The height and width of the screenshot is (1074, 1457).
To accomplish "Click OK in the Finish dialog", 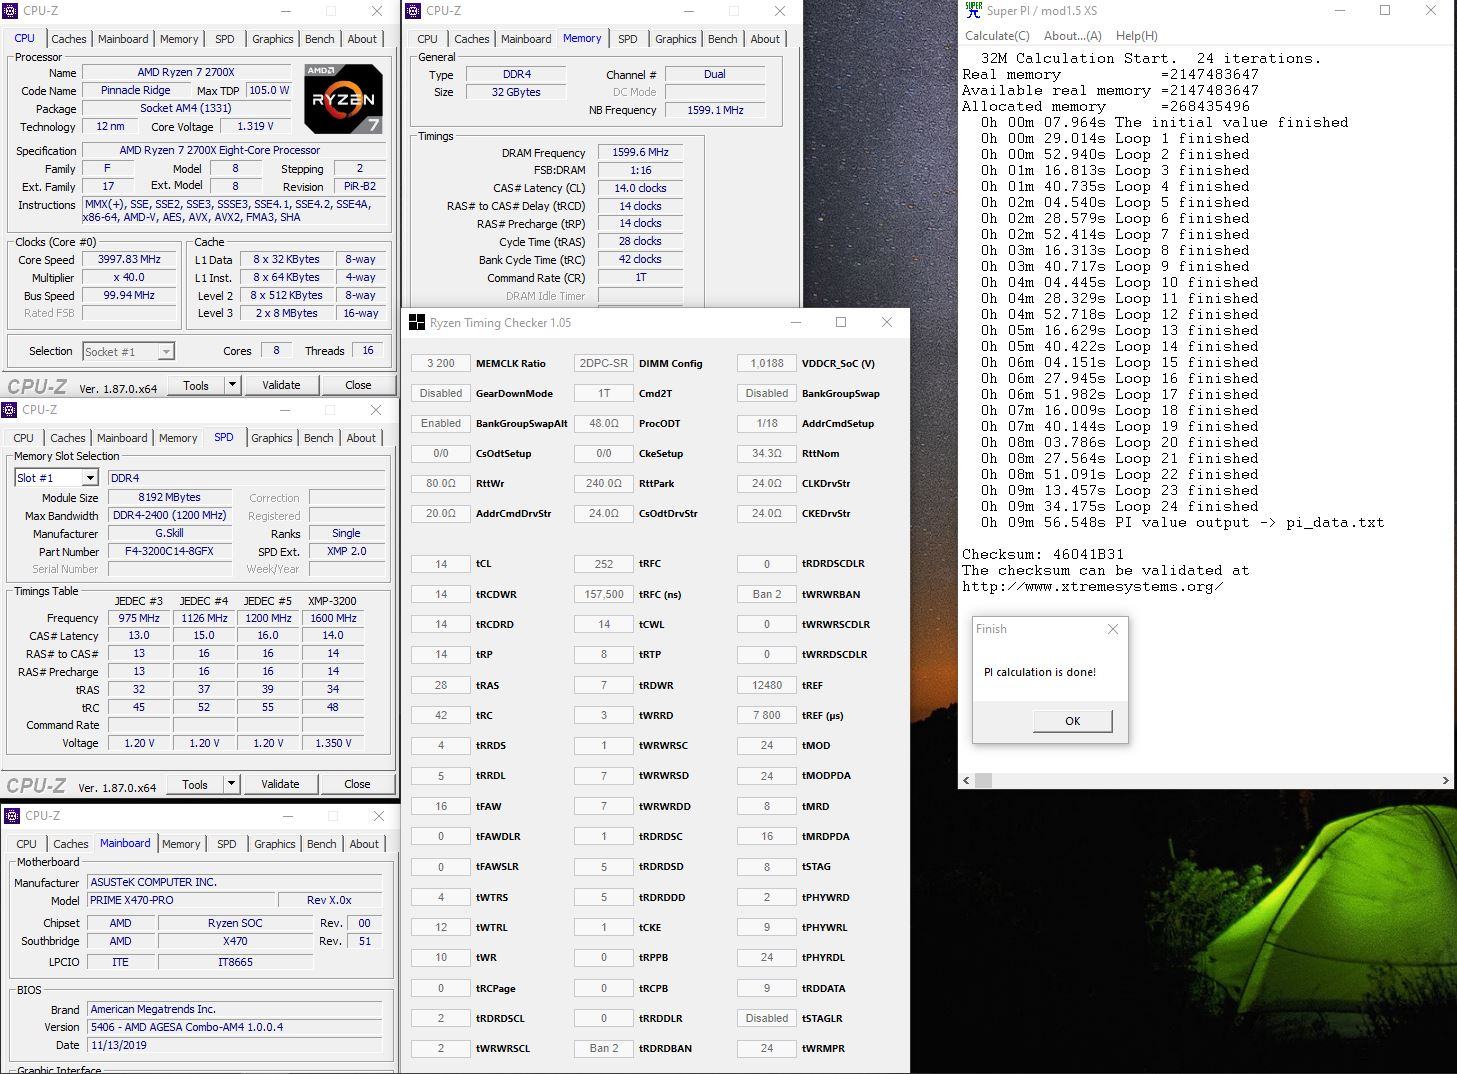I will tap(1072, 721).
